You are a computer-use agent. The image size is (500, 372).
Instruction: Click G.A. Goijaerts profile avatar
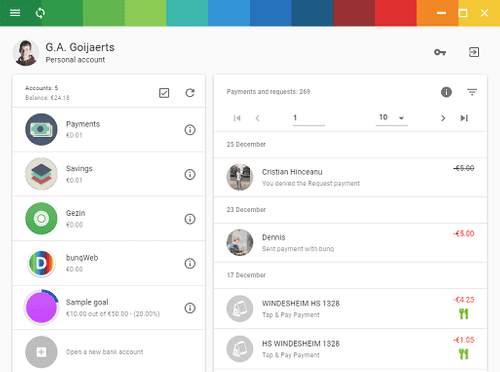[x=26, y=53]
